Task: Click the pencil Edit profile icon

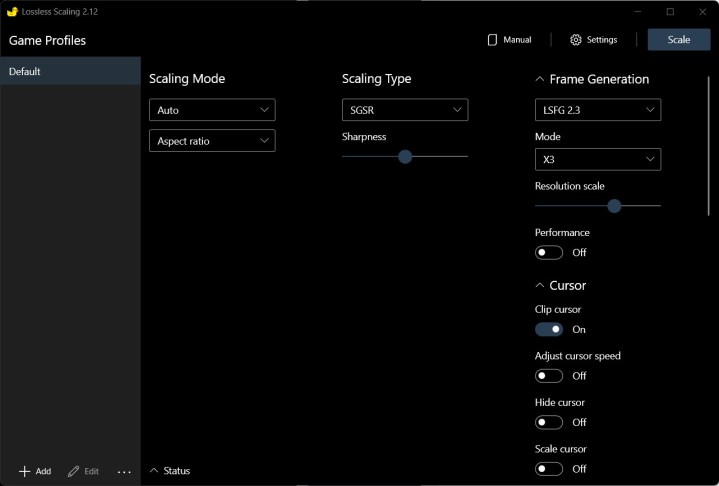Action: tap(73, 471)
